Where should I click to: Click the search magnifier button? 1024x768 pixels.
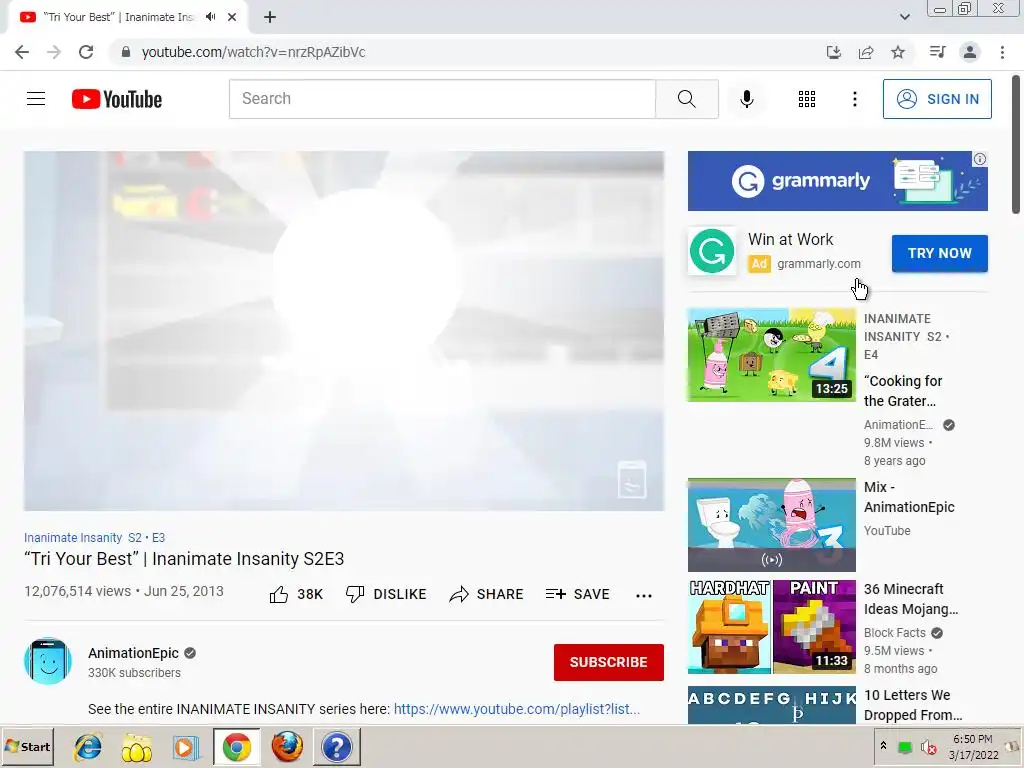(686, 99)
